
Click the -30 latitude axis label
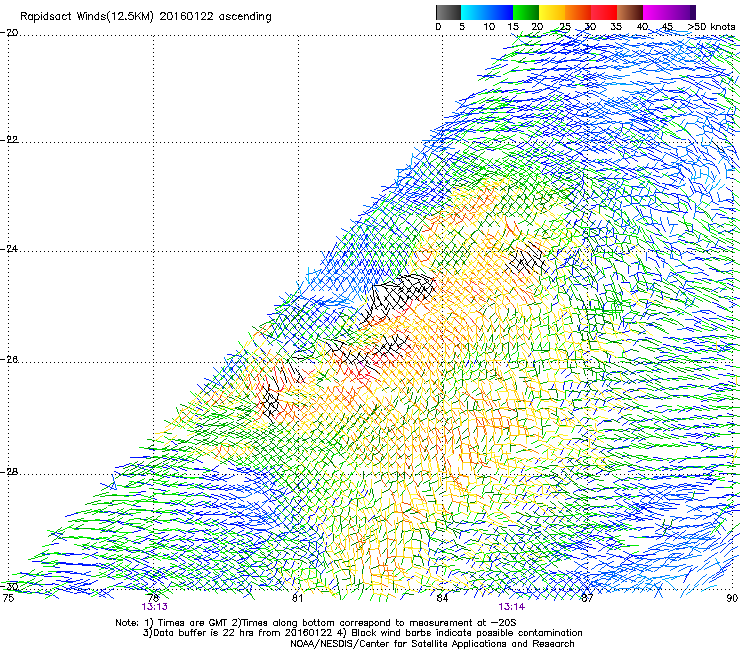(x=9, y=587)
